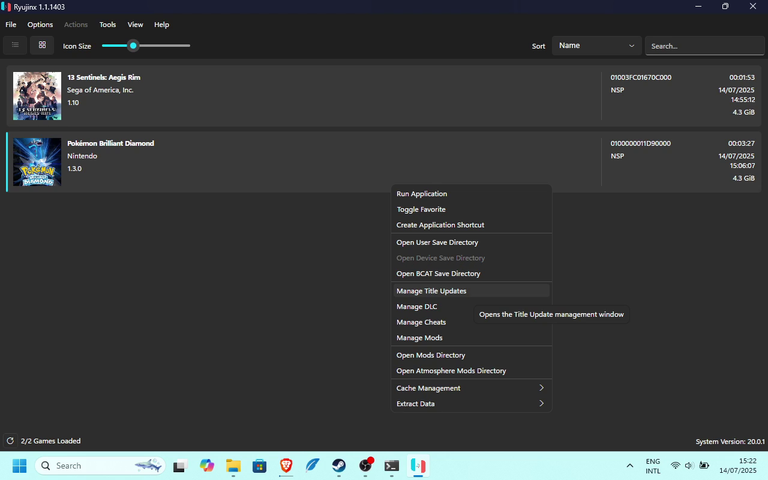Choose Open Atmosphere Mods Directory
This screenshot has width=768, height=480.
point(471,371)
